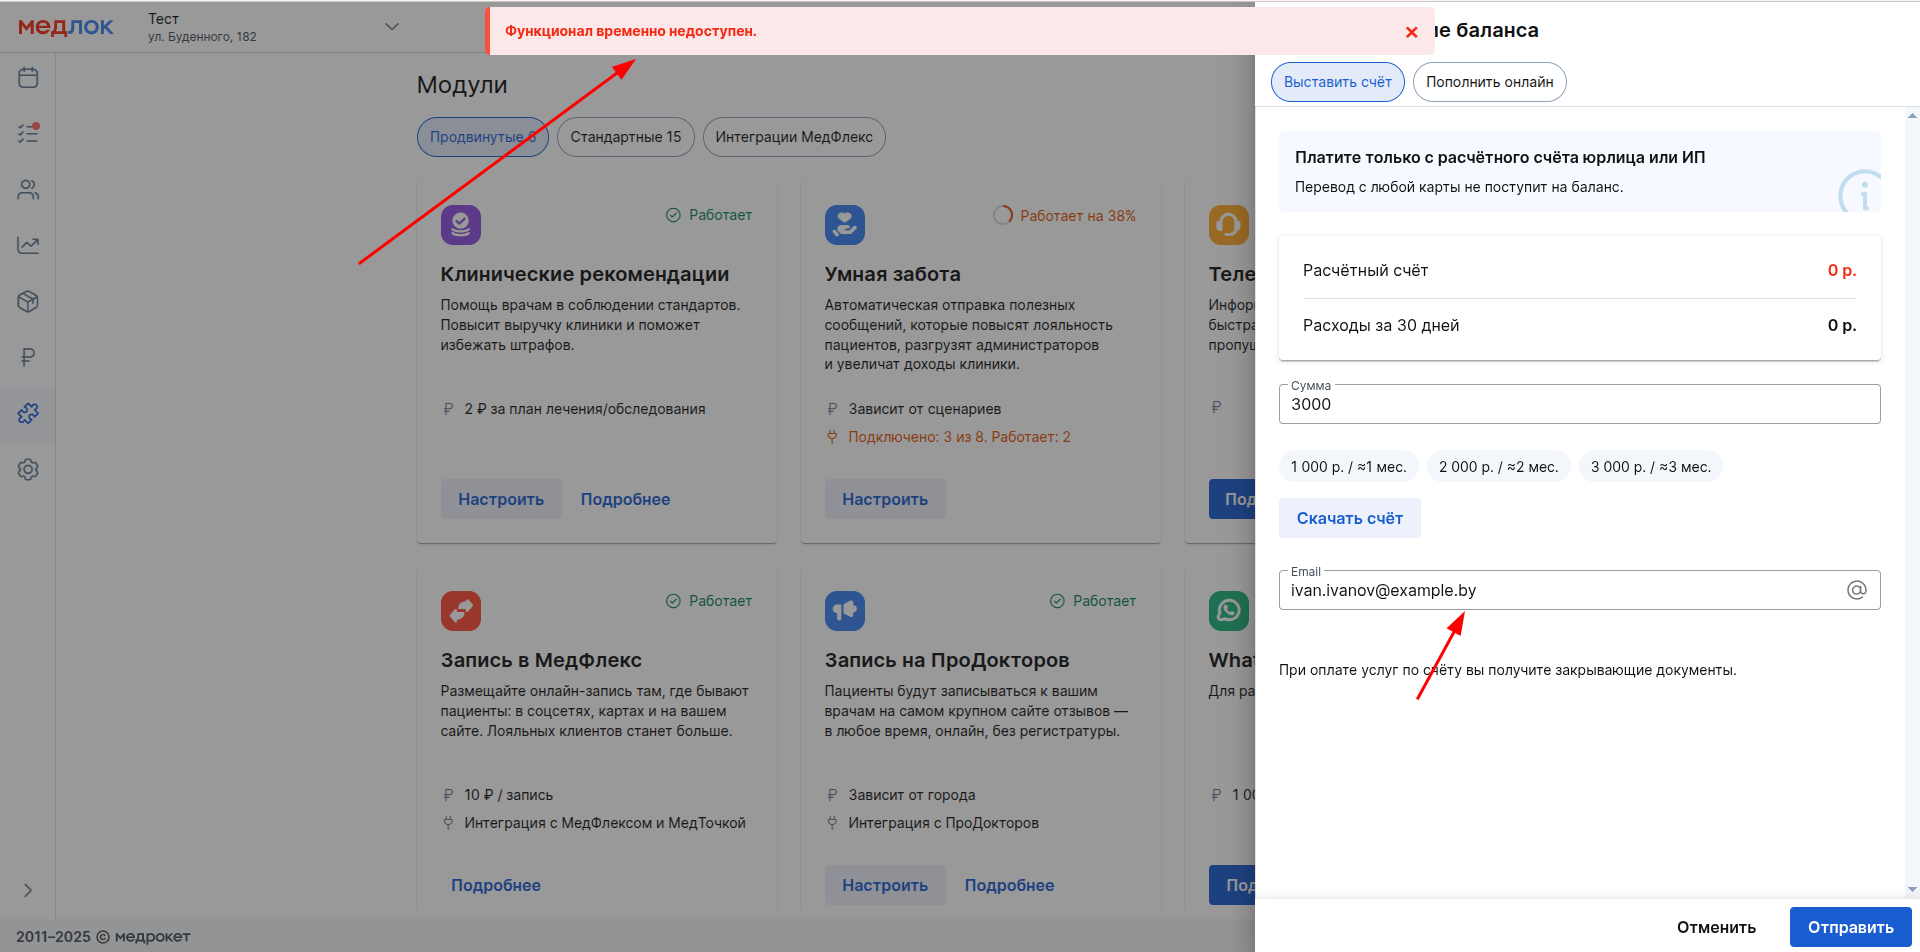1920x952 pixels.
Task: Open the box (warehouse) sidebar icon
Action: 28,301
